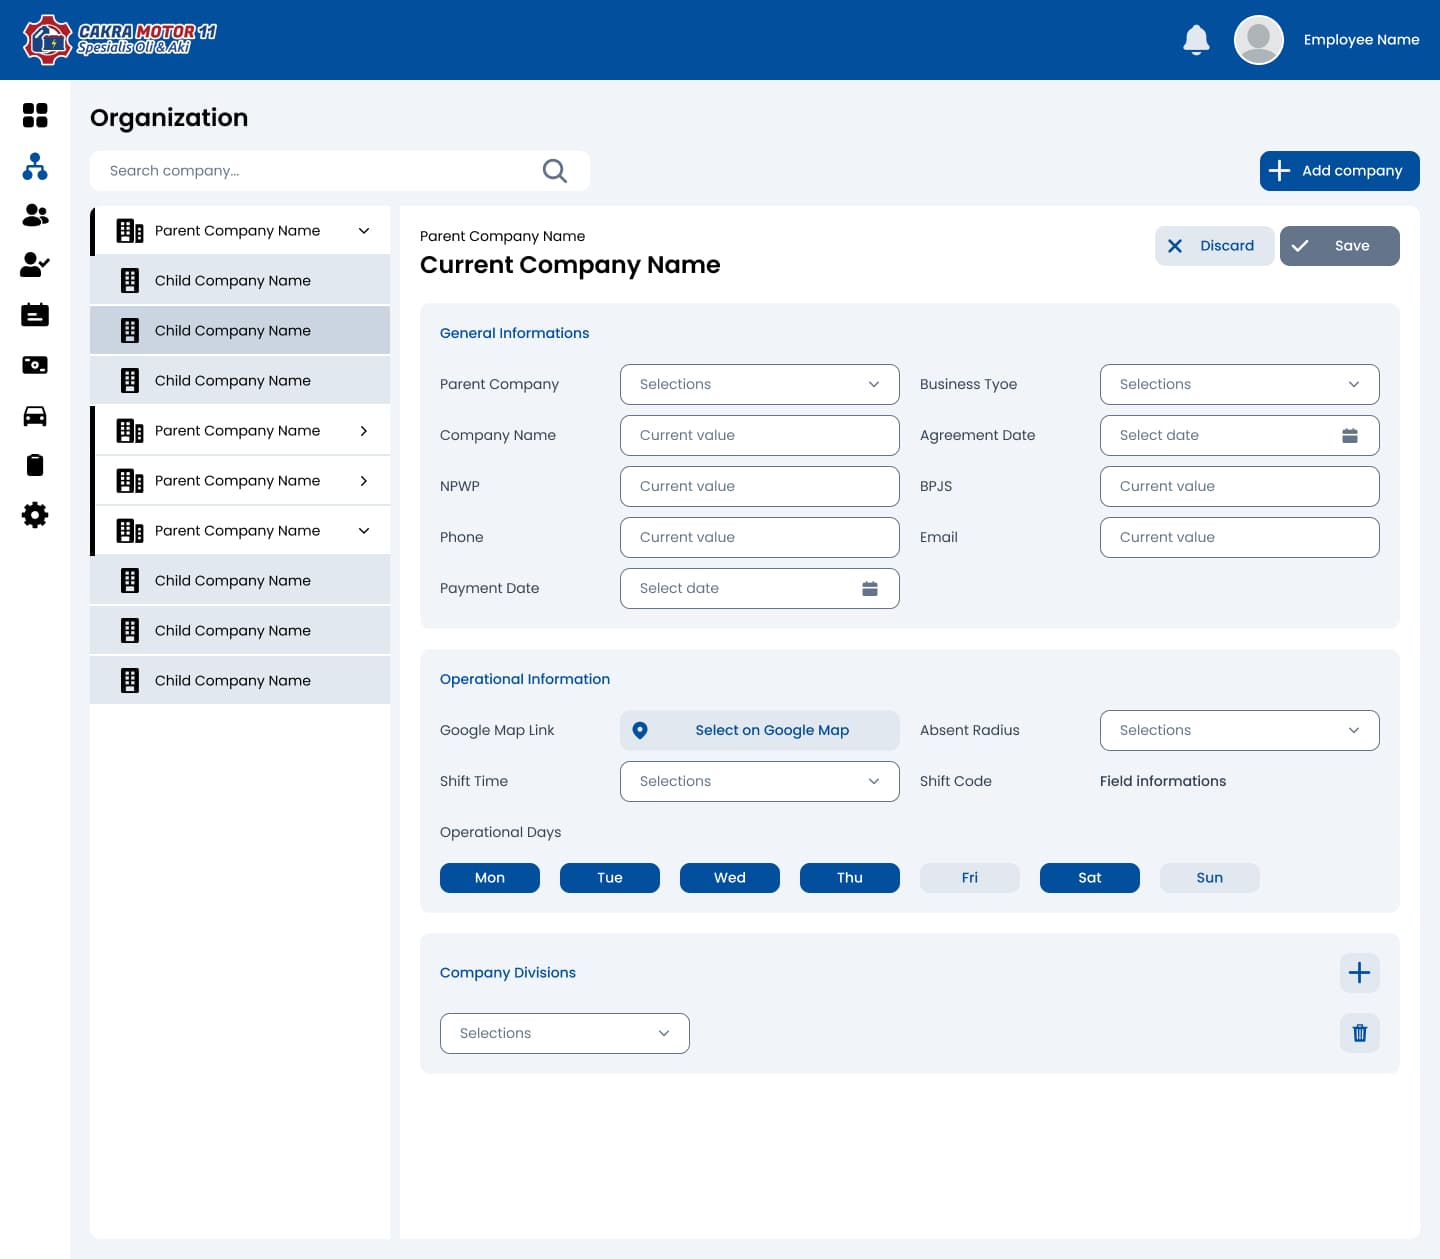Toggle Fri operational day
This screenshot has width=1440, height=1259.
tap(970, 878)
